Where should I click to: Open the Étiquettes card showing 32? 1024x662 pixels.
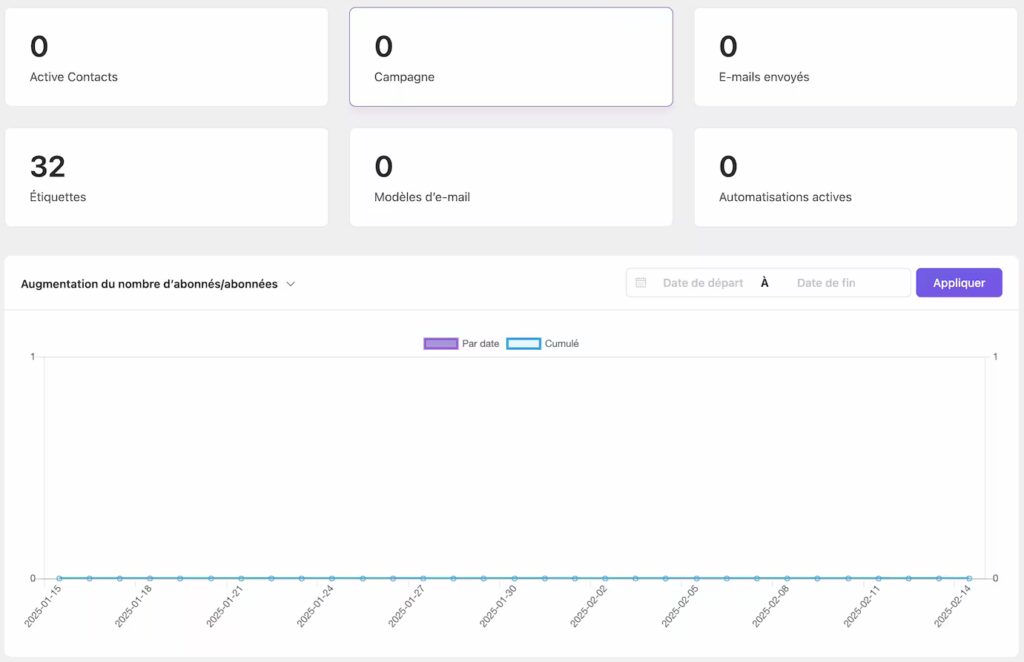click(x=167, y=177)
